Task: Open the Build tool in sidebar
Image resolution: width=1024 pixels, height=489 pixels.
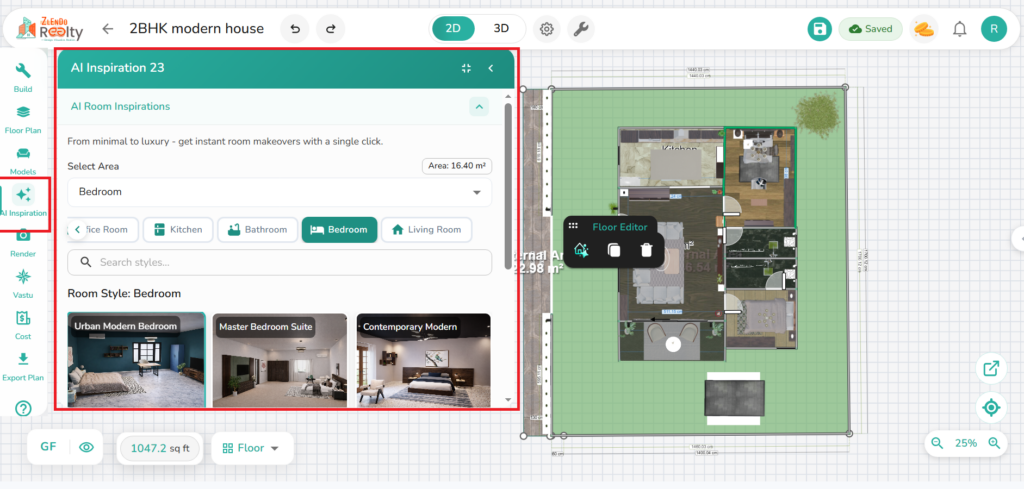Action: click(x=23, y=77)
